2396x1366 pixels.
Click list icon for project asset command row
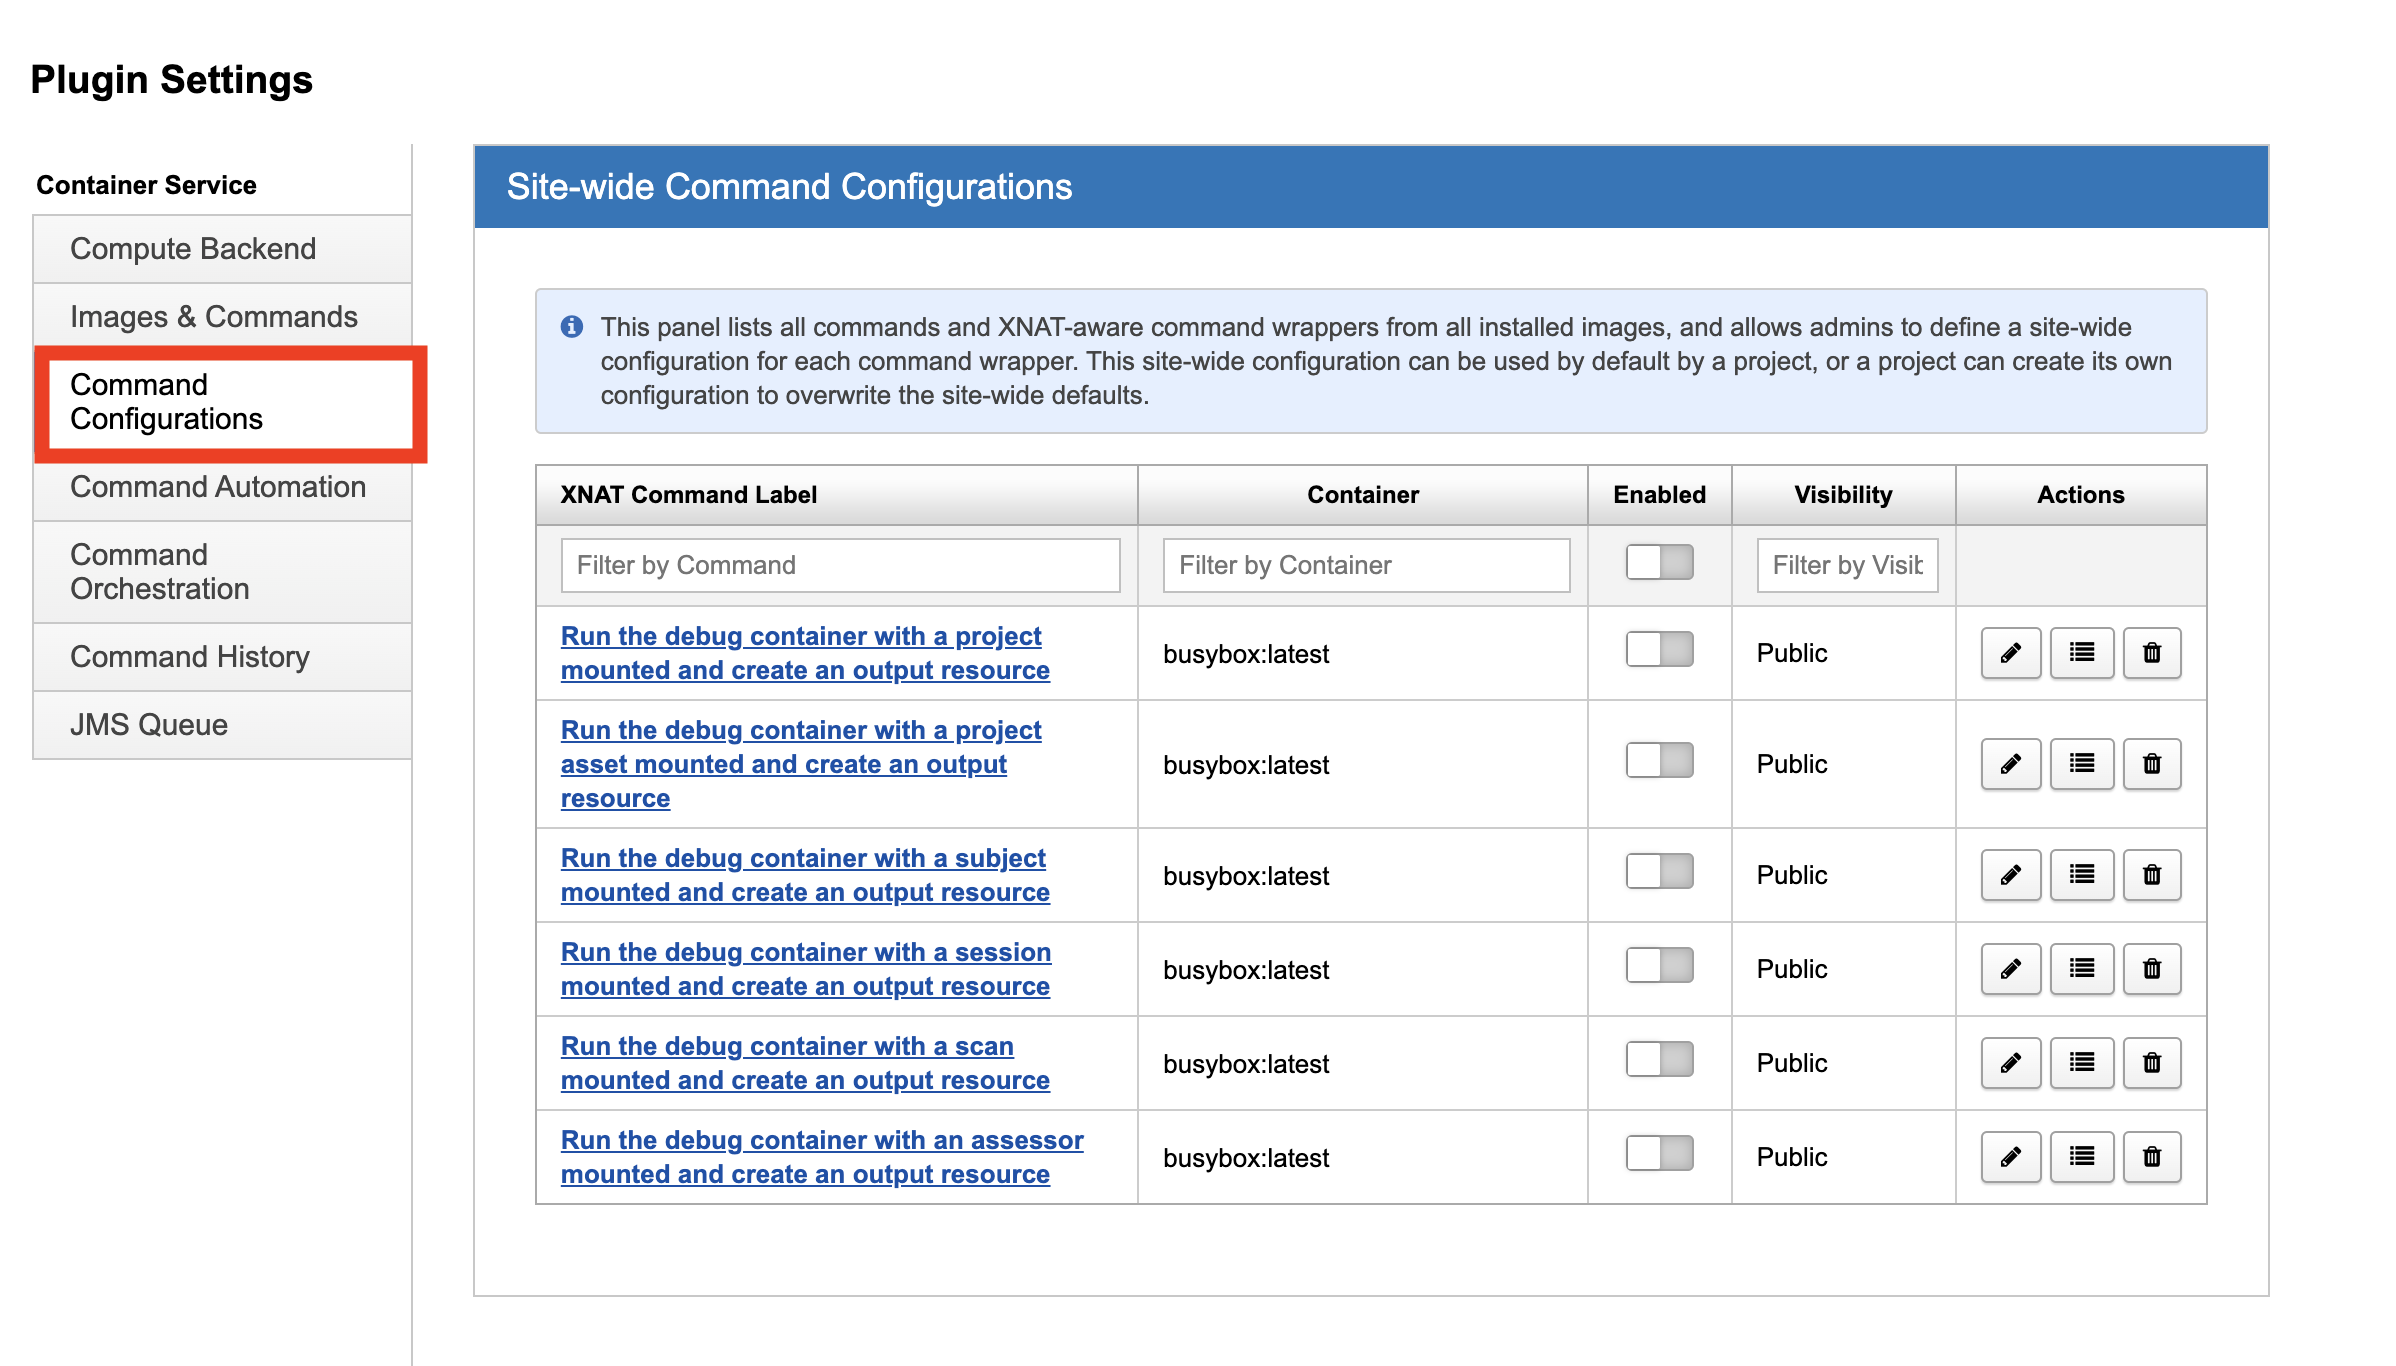coord(2081,764)
